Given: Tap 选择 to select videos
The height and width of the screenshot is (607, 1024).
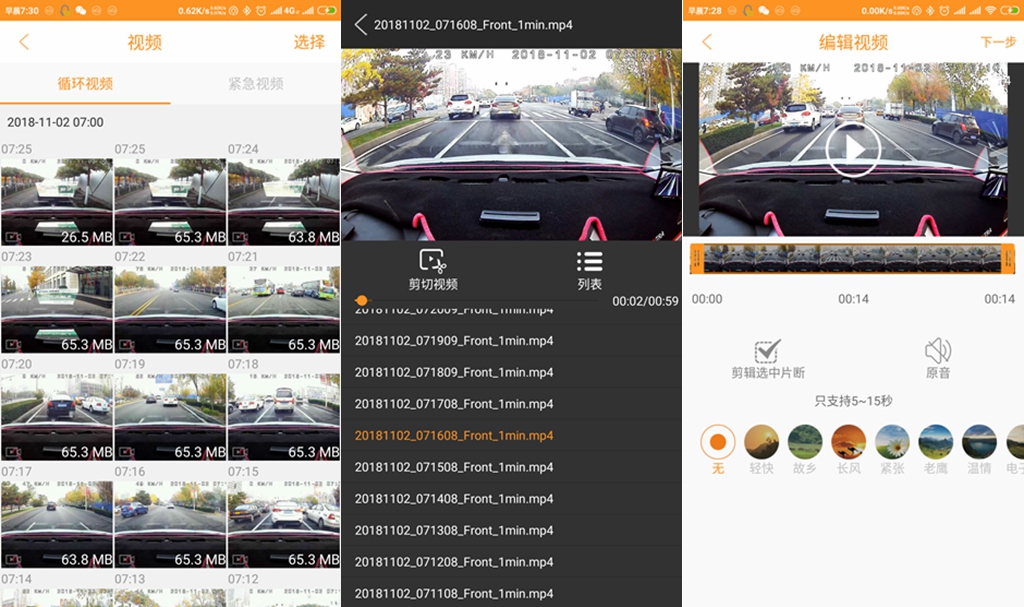Looking at the screenshot, I should 309,42.
